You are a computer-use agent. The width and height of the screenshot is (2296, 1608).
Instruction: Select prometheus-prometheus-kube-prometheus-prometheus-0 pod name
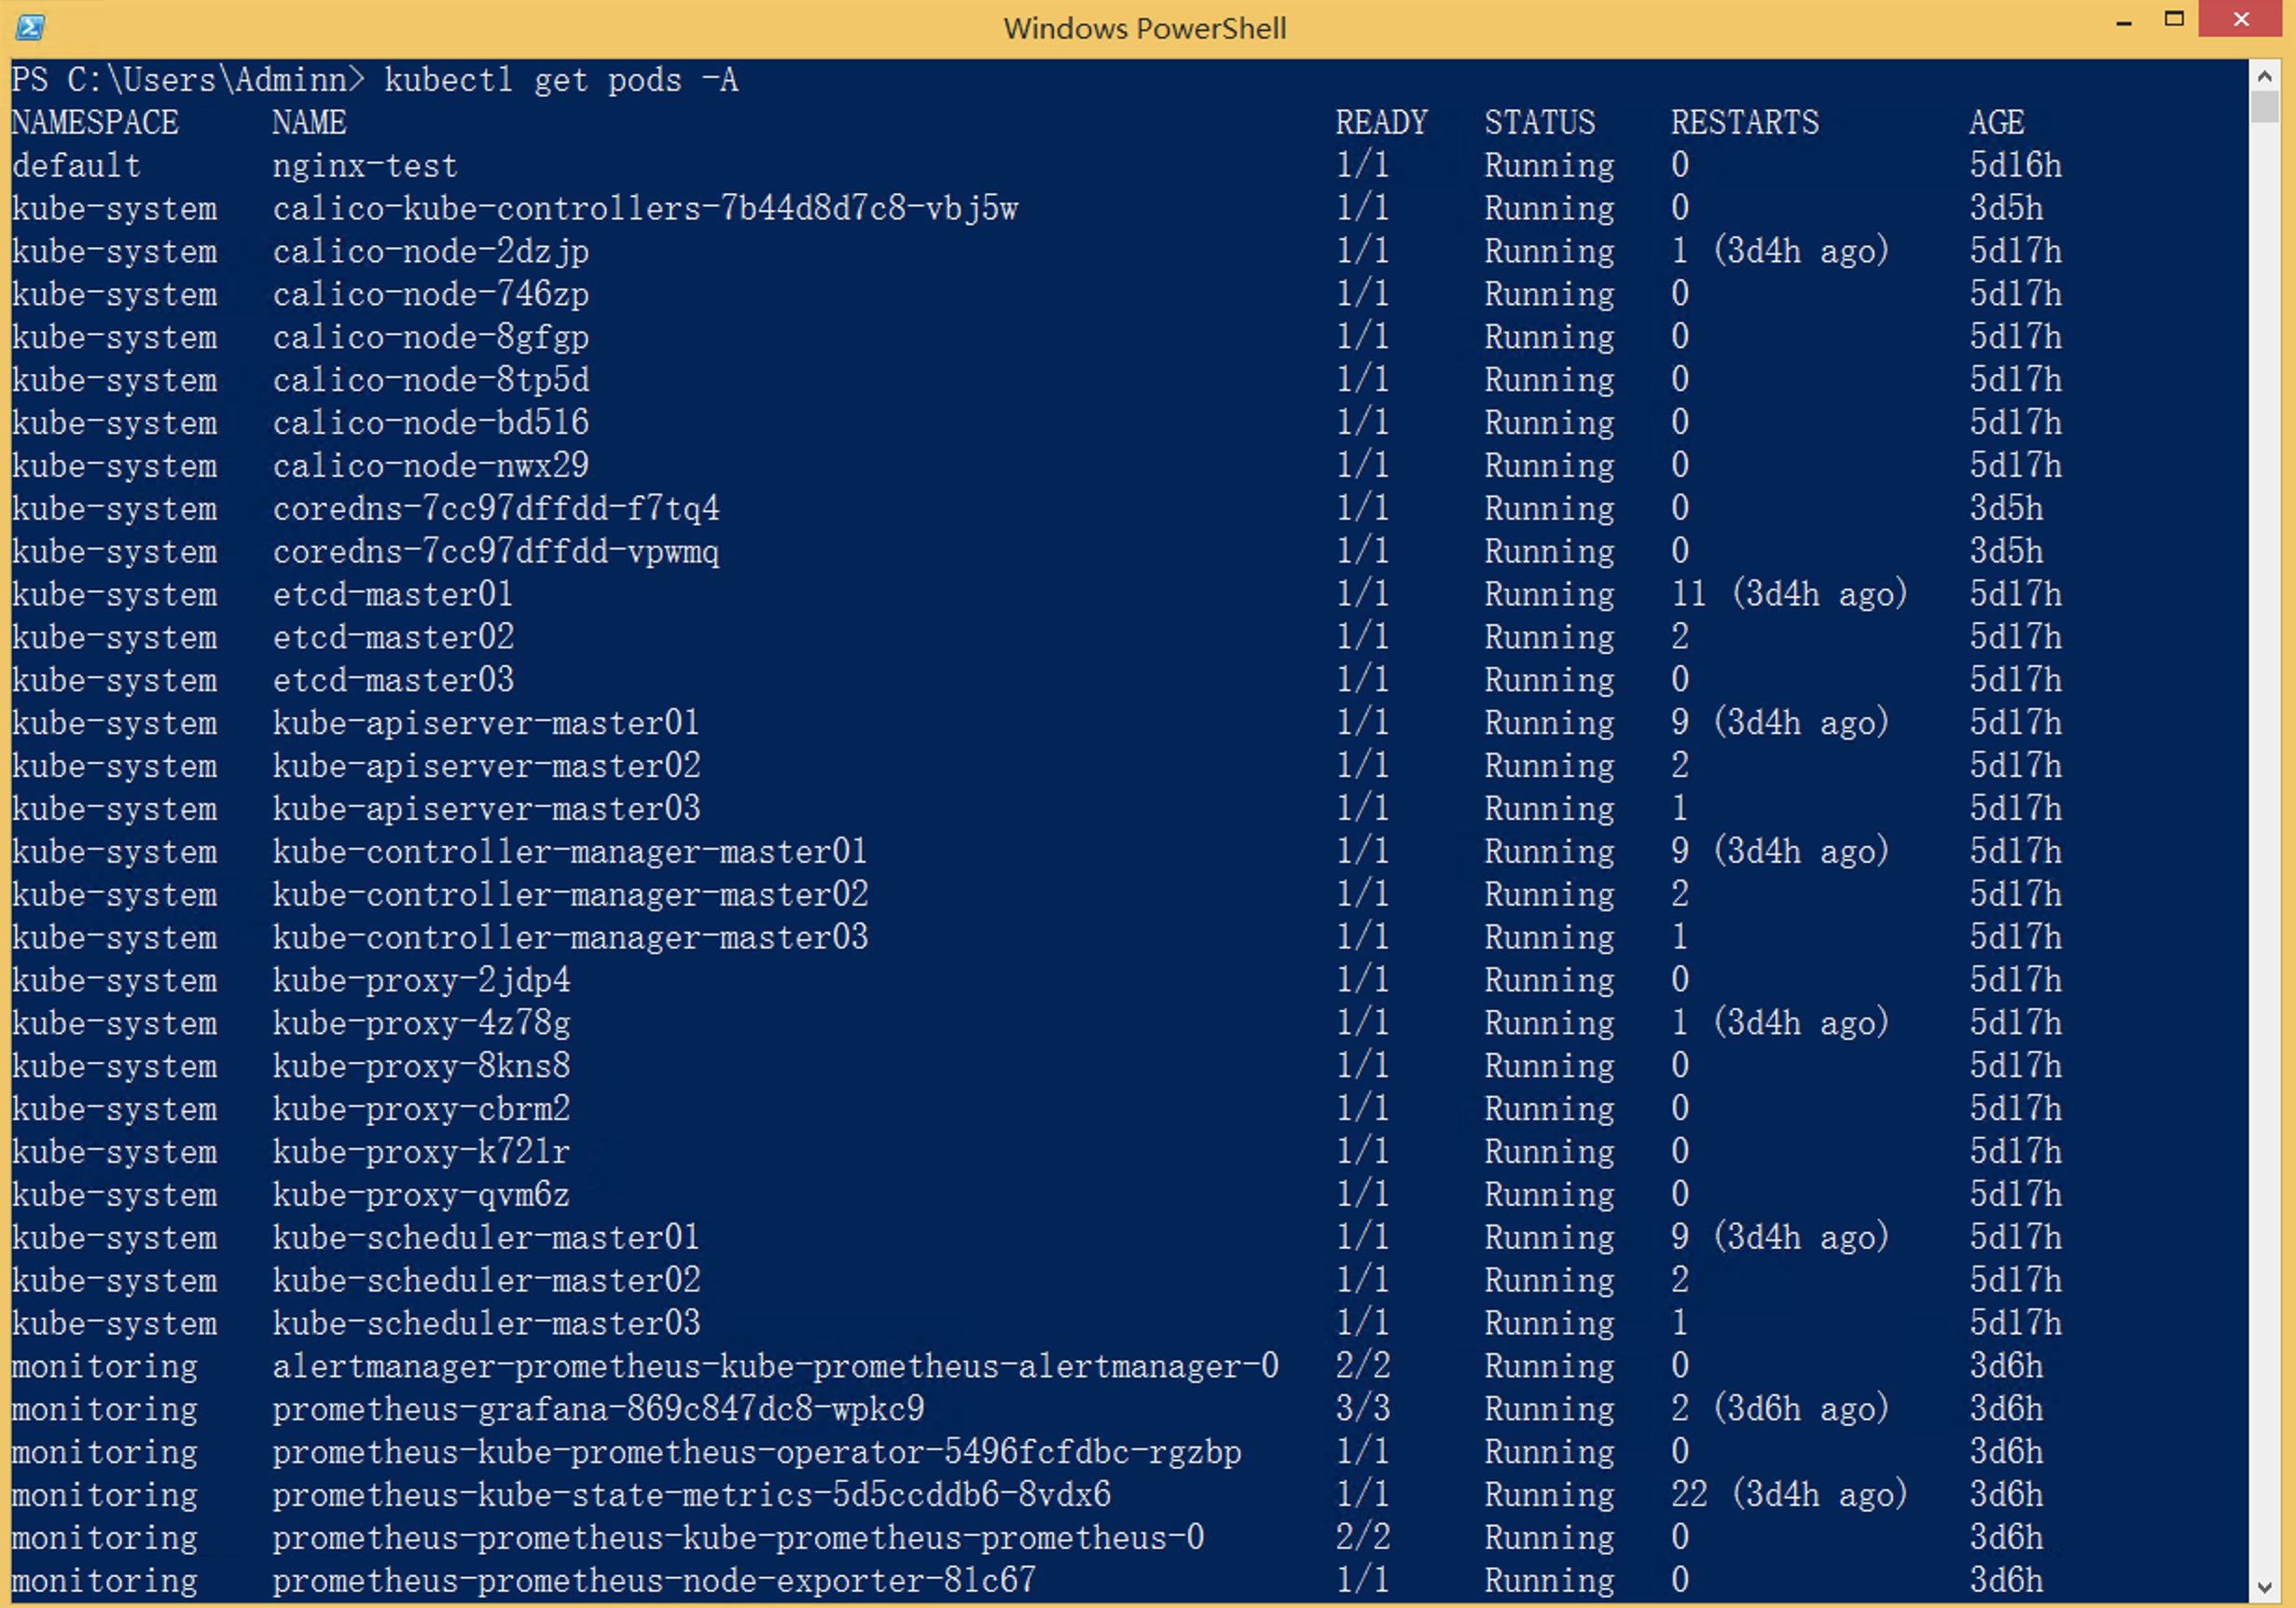tap(738, 1539)
